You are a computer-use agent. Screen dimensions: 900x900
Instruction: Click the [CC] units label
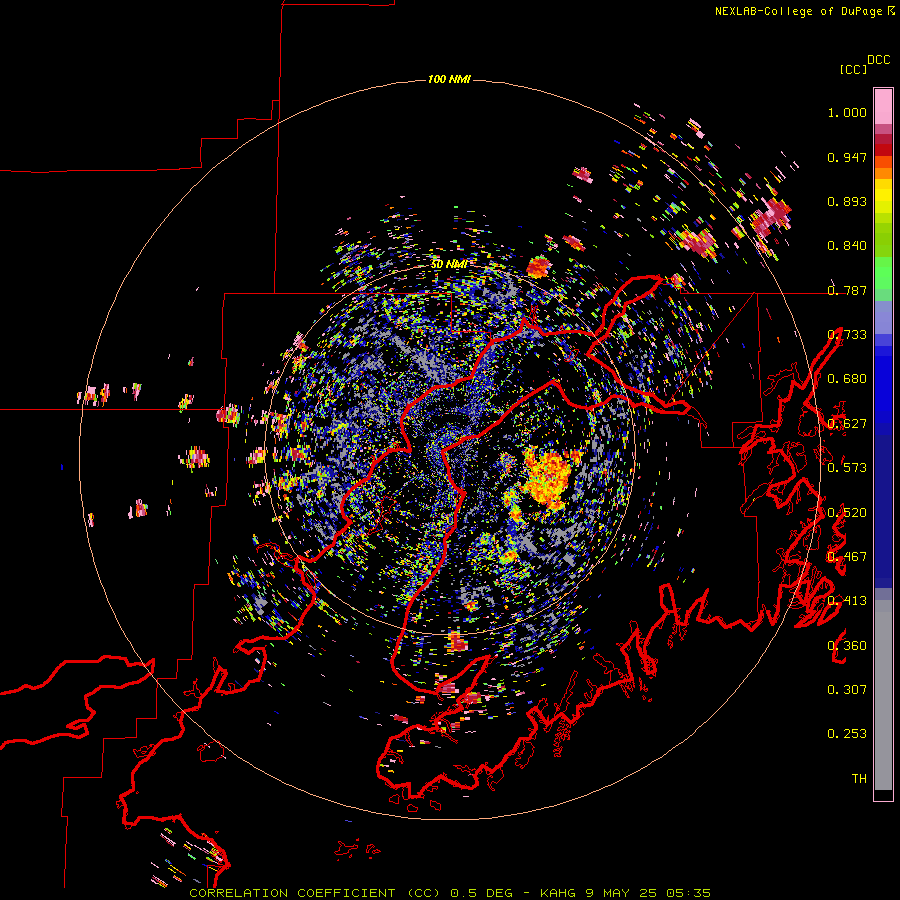coord(854,69)
